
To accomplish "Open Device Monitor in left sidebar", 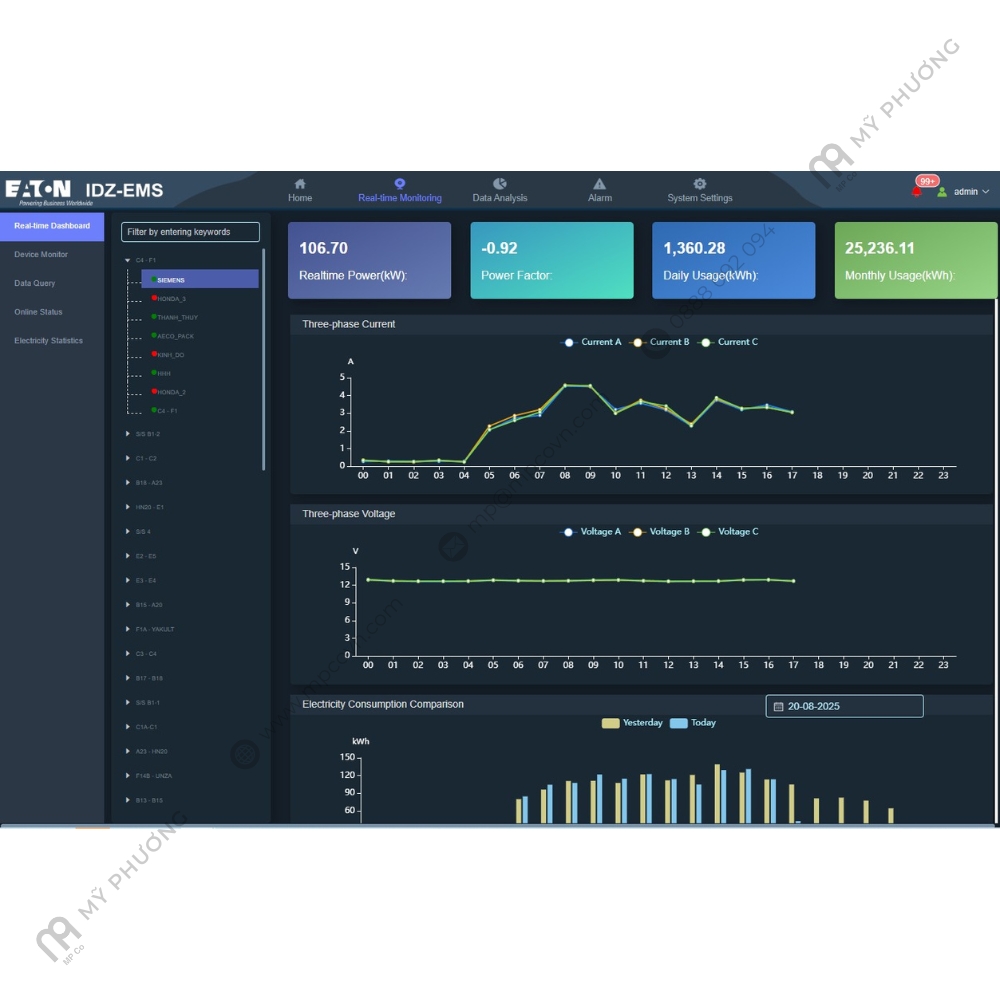I will point(41,255).
